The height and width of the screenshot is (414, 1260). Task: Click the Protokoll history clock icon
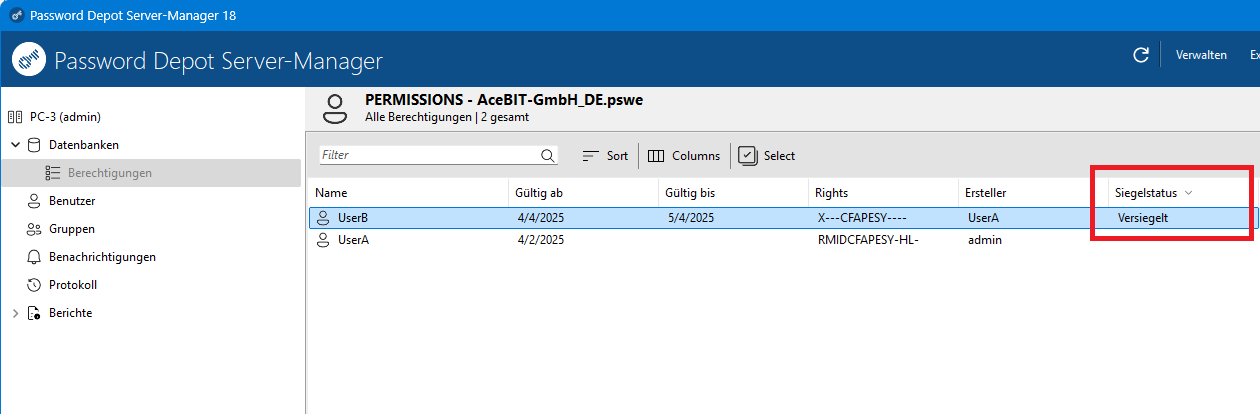(33, 285)
